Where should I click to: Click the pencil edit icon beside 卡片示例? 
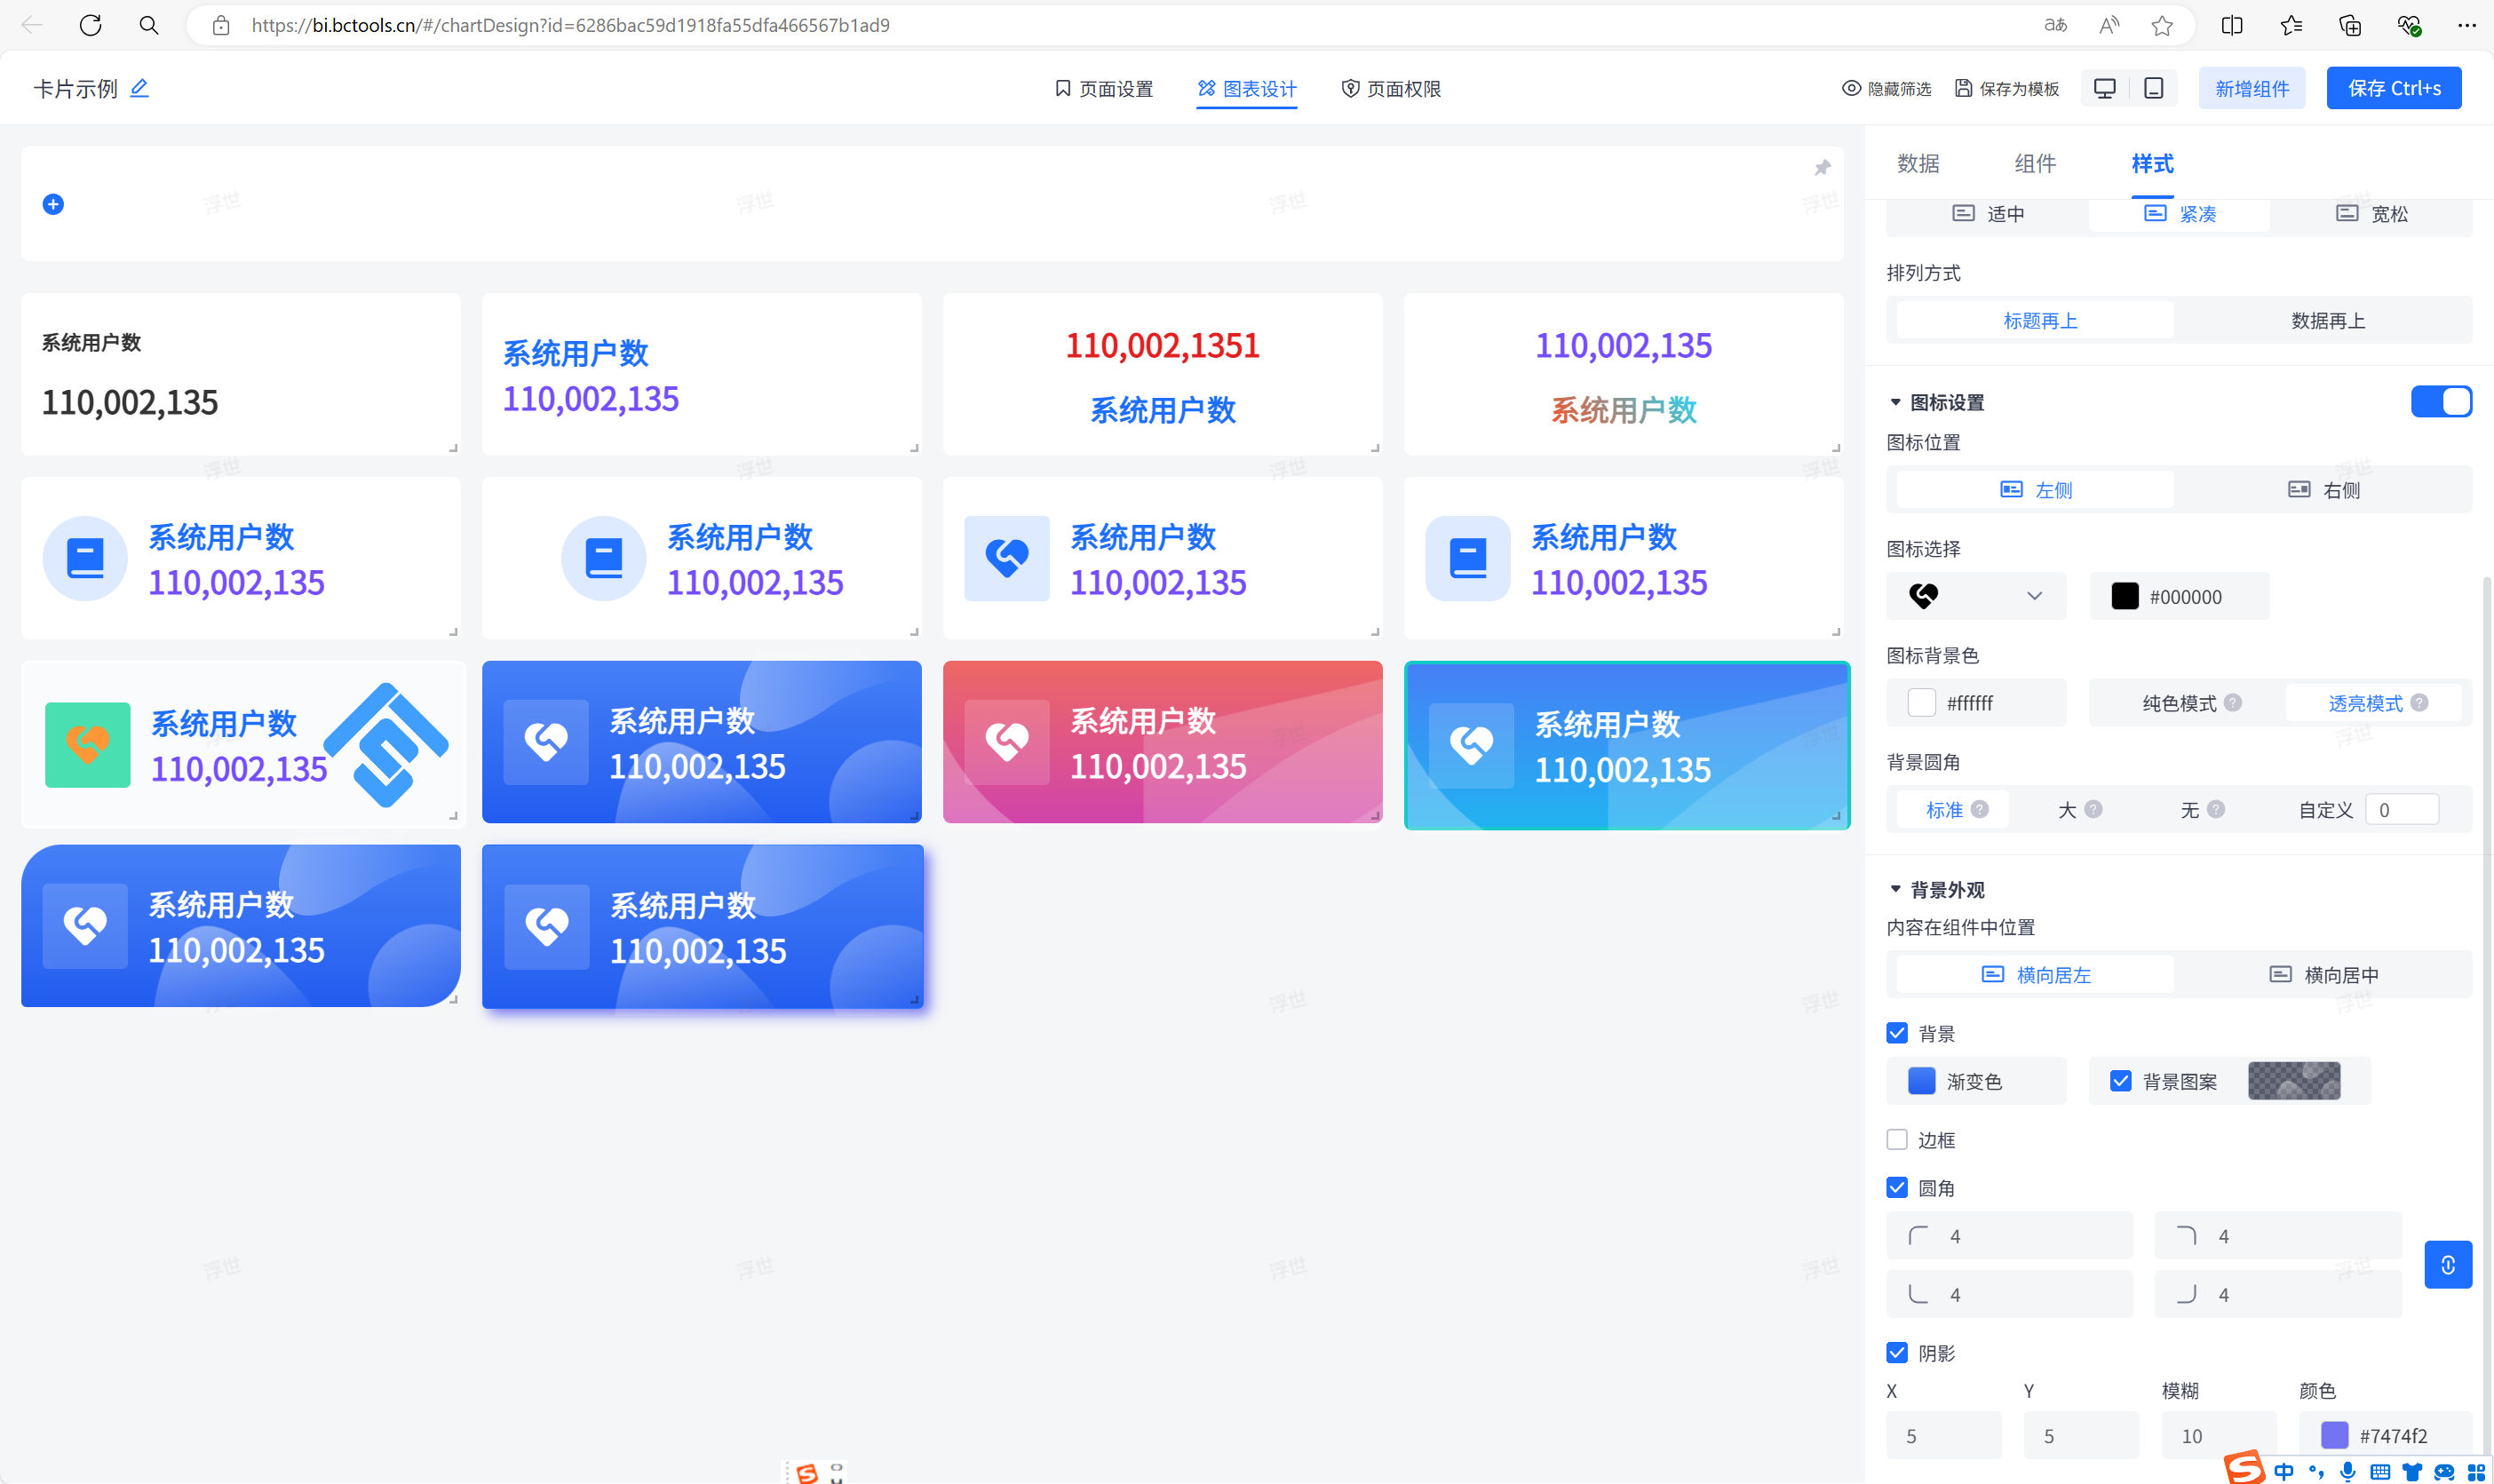click(140, 88)
